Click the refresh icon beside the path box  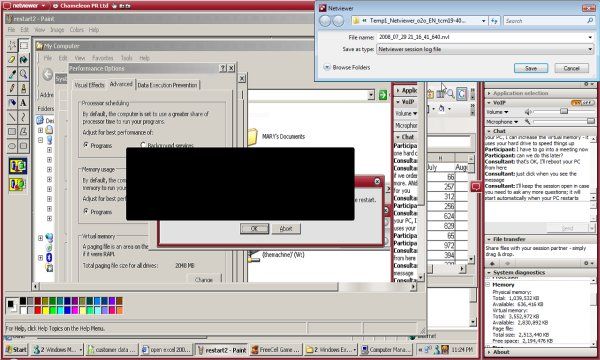point(494,21)
